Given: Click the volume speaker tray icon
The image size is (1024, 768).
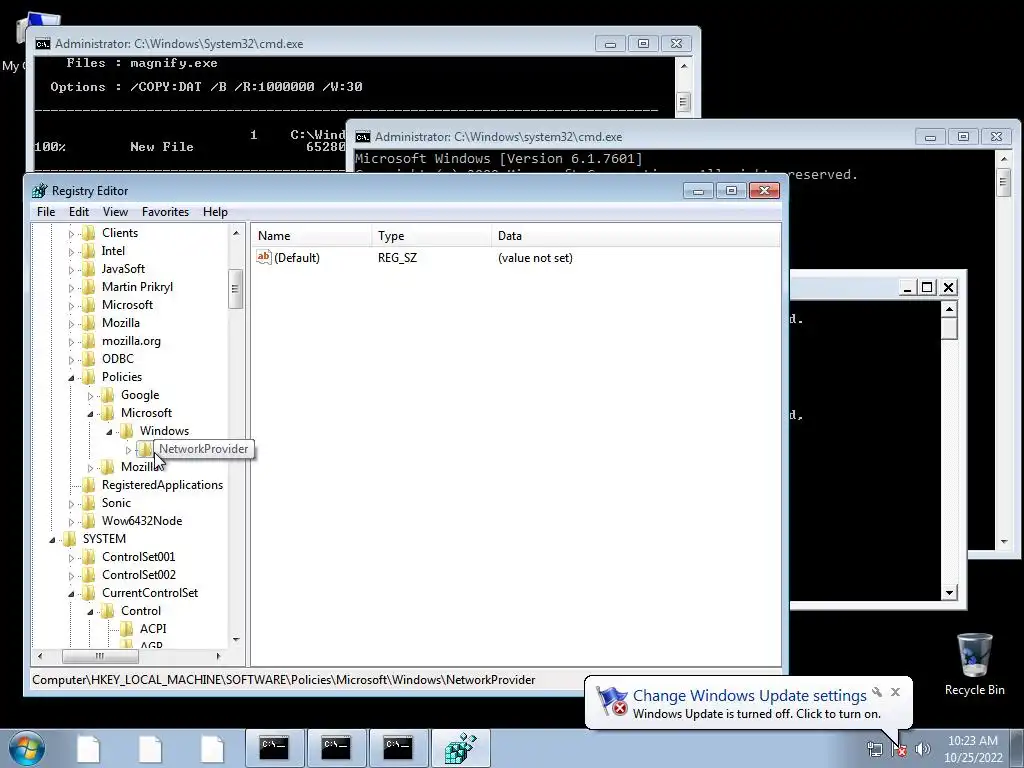Looking at the screenshot, I should click(x=923, y=749).
